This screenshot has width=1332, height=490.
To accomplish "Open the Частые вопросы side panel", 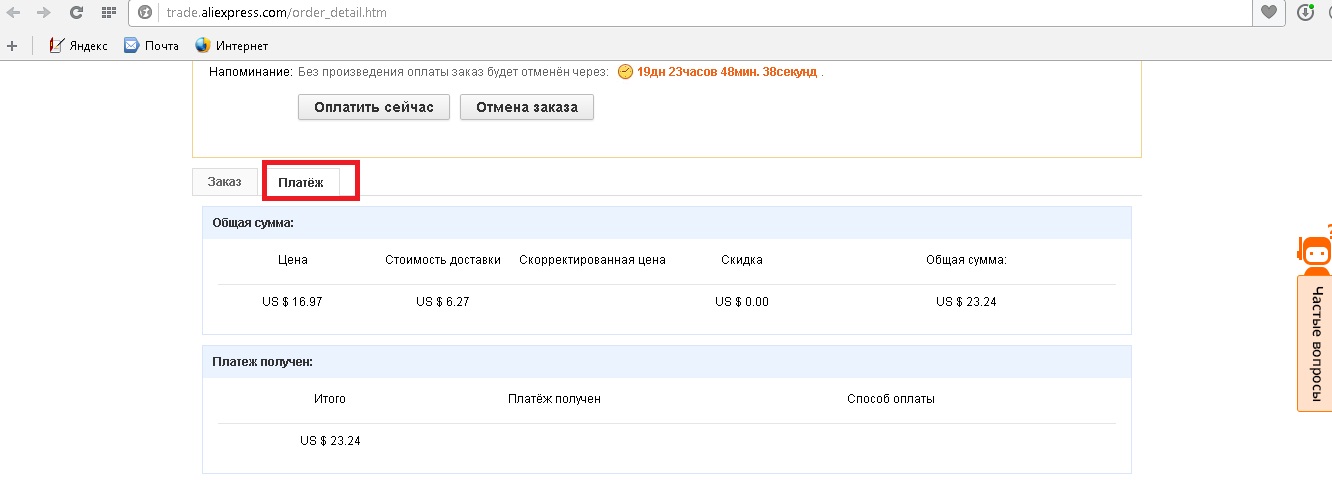I will point(1315,343).
